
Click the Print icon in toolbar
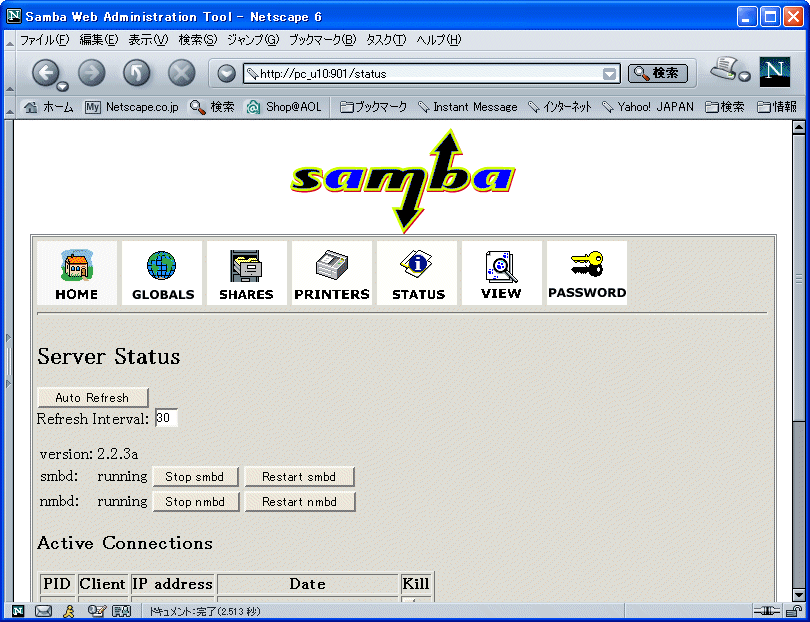[724, 69]
